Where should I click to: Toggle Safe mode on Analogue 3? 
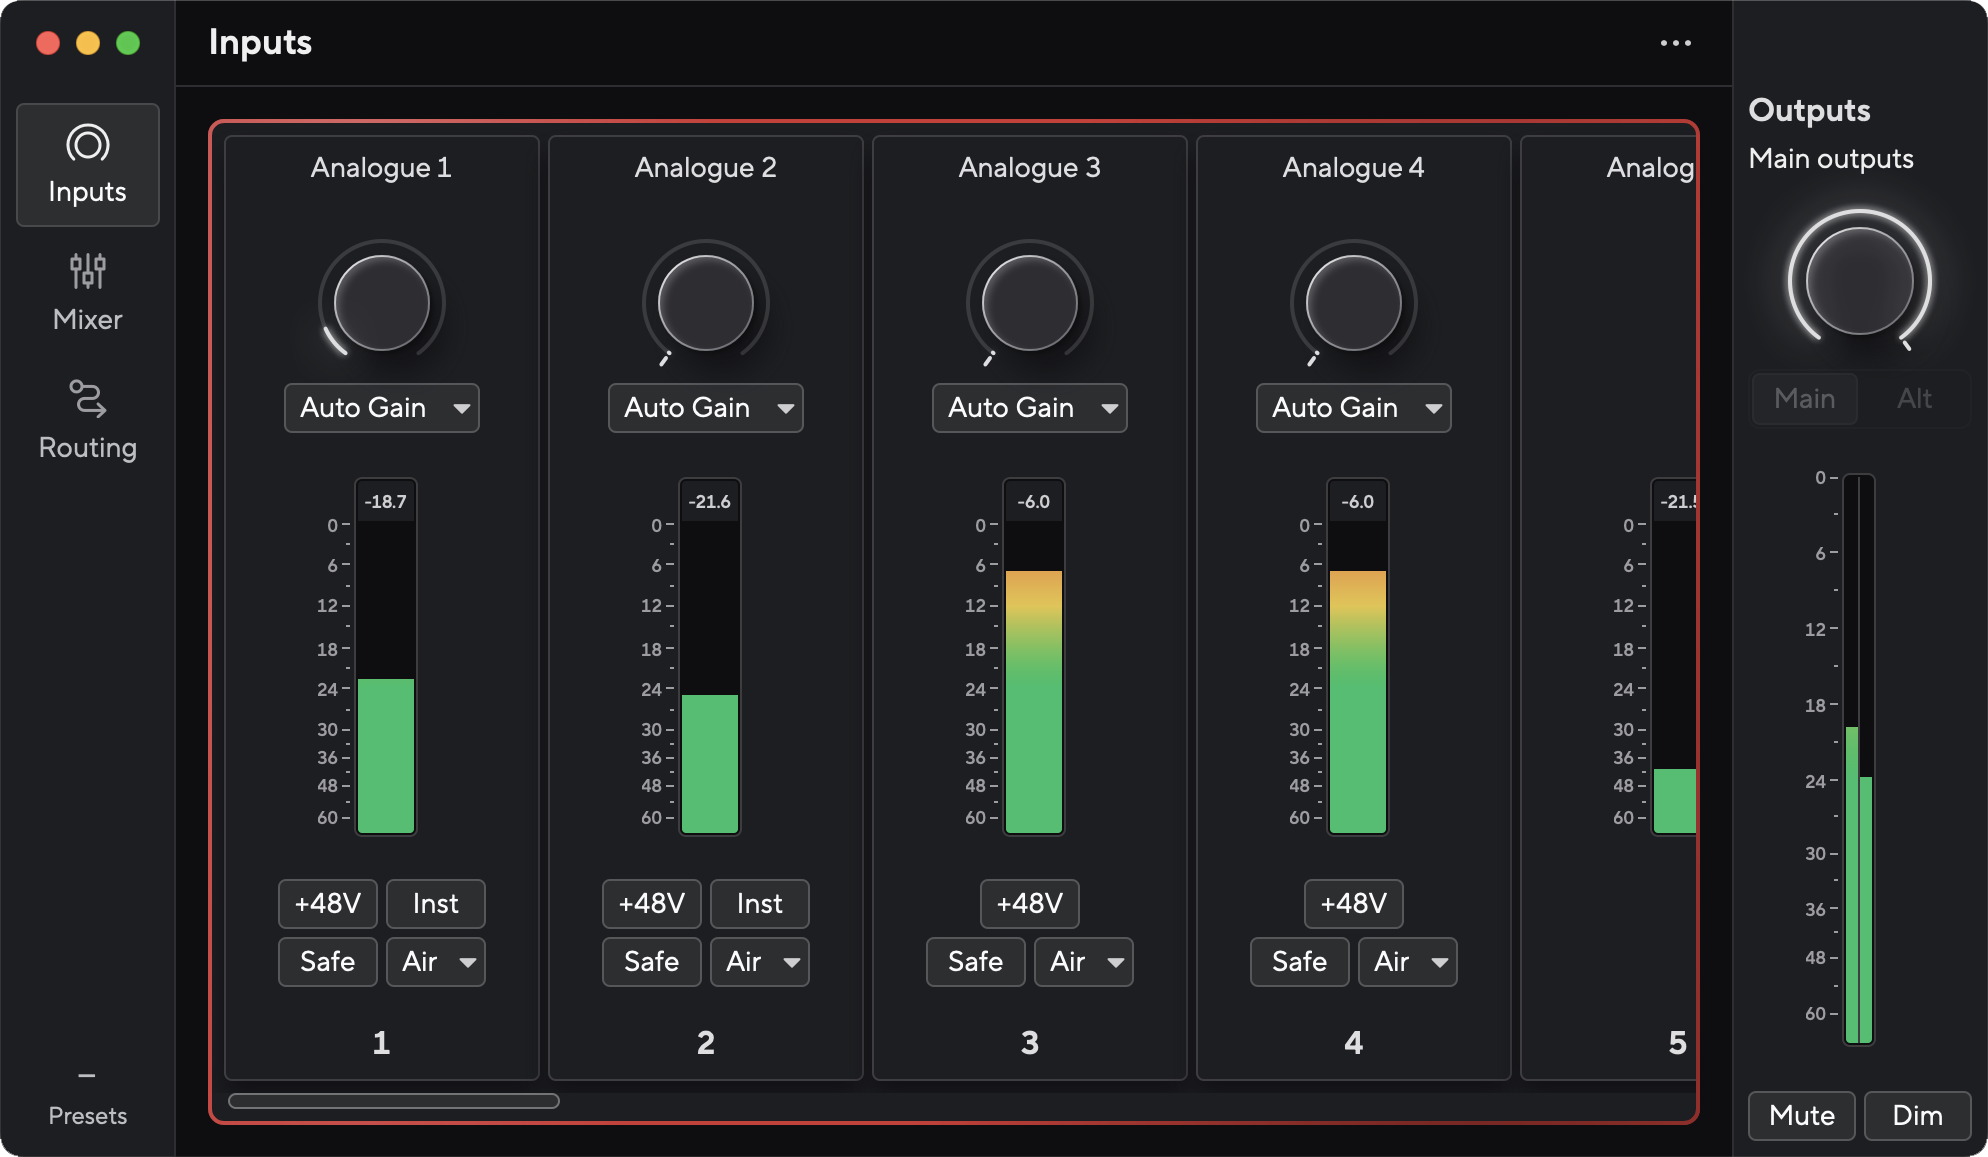click(976, 962)
